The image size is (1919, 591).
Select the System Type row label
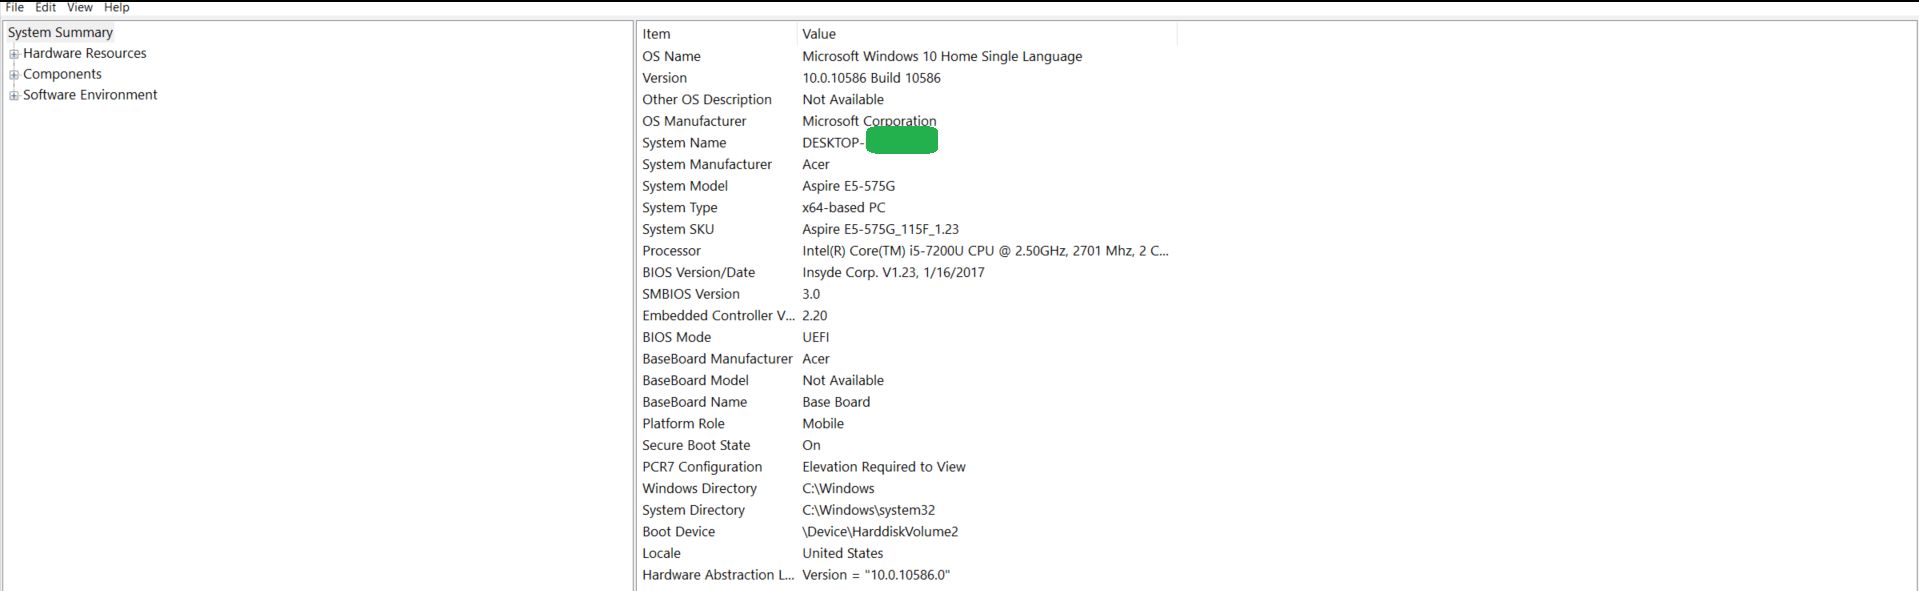click(x=680, y=208)
